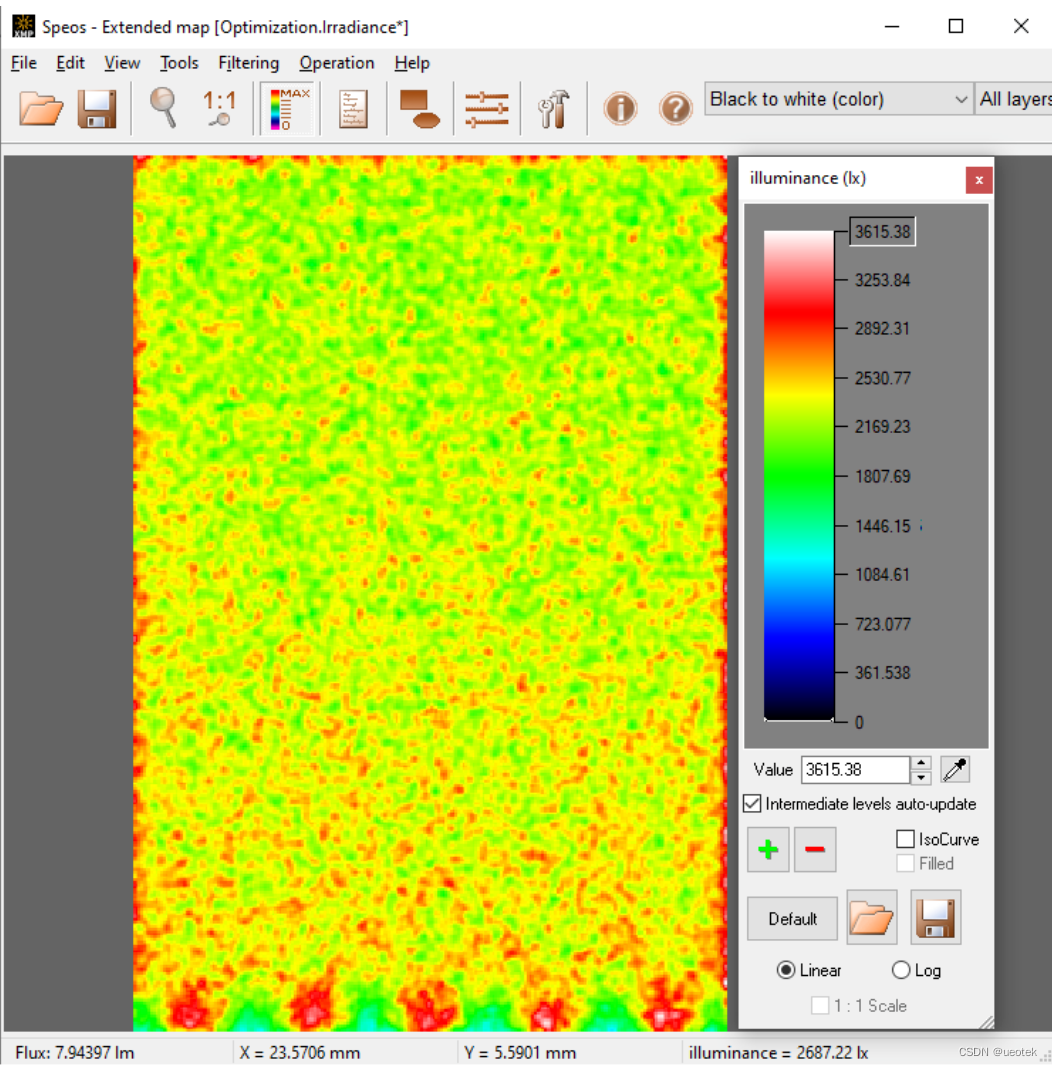Click the green plus add level button
This screenshot has height=1066, width=1052.
coord(768,850)
